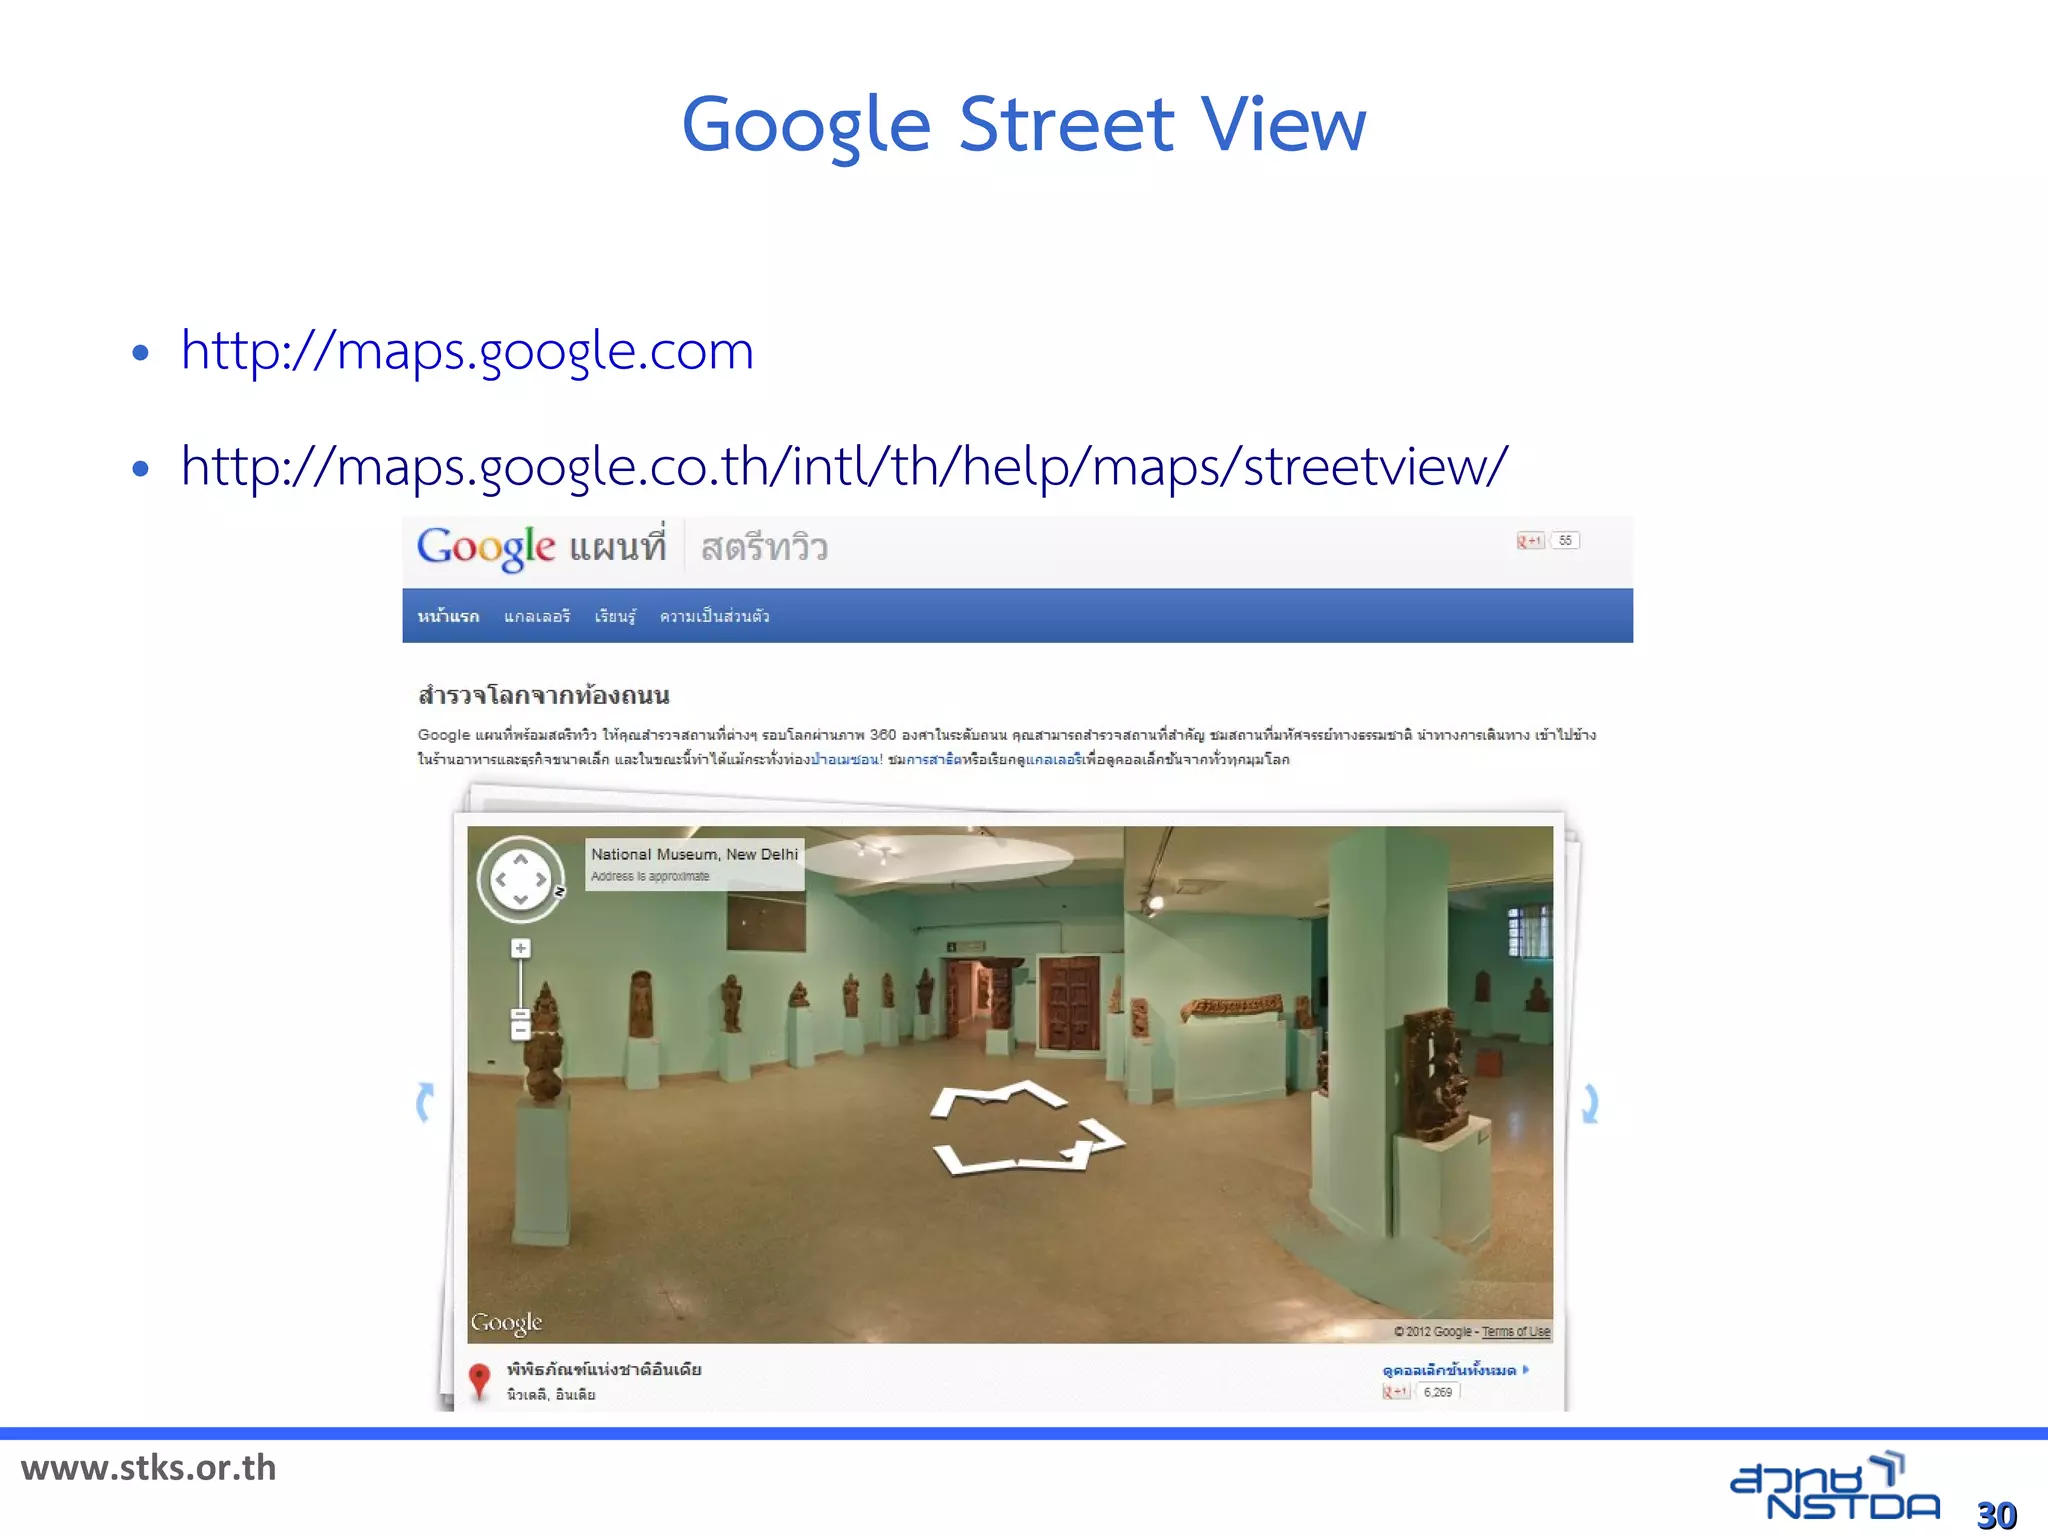Click the Google Street View slide title
This screenshot has height=1536, width=2048.
coord(1023,125)
